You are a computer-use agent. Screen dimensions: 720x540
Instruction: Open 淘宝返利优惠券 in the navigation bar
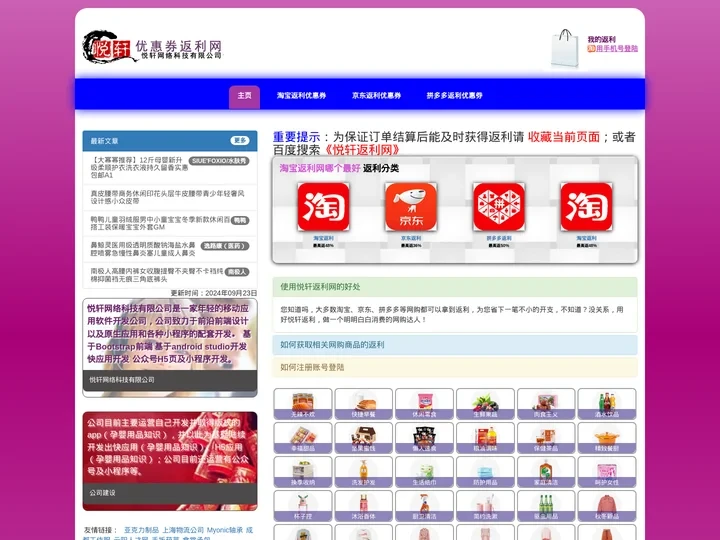tap(301, 96)
